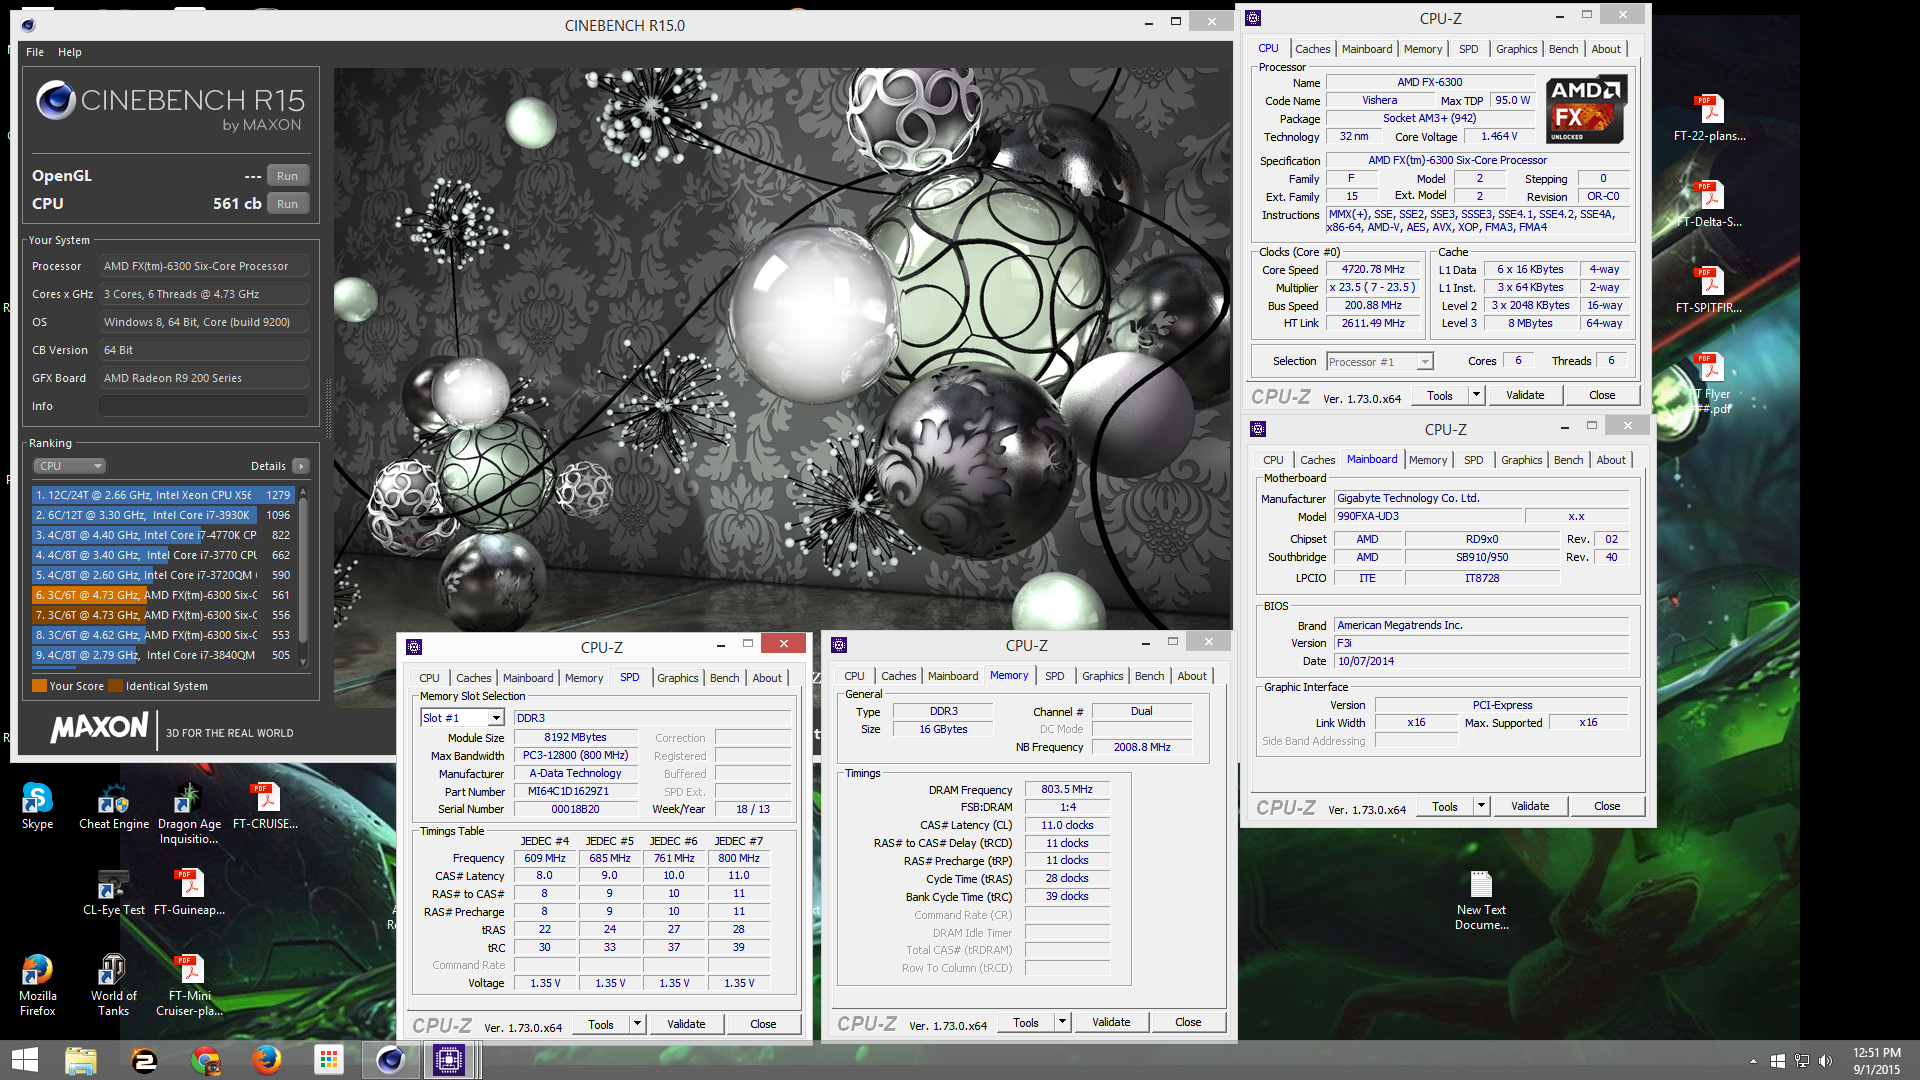Open the CPU ranking type dropdown

(x=70, y=466)
